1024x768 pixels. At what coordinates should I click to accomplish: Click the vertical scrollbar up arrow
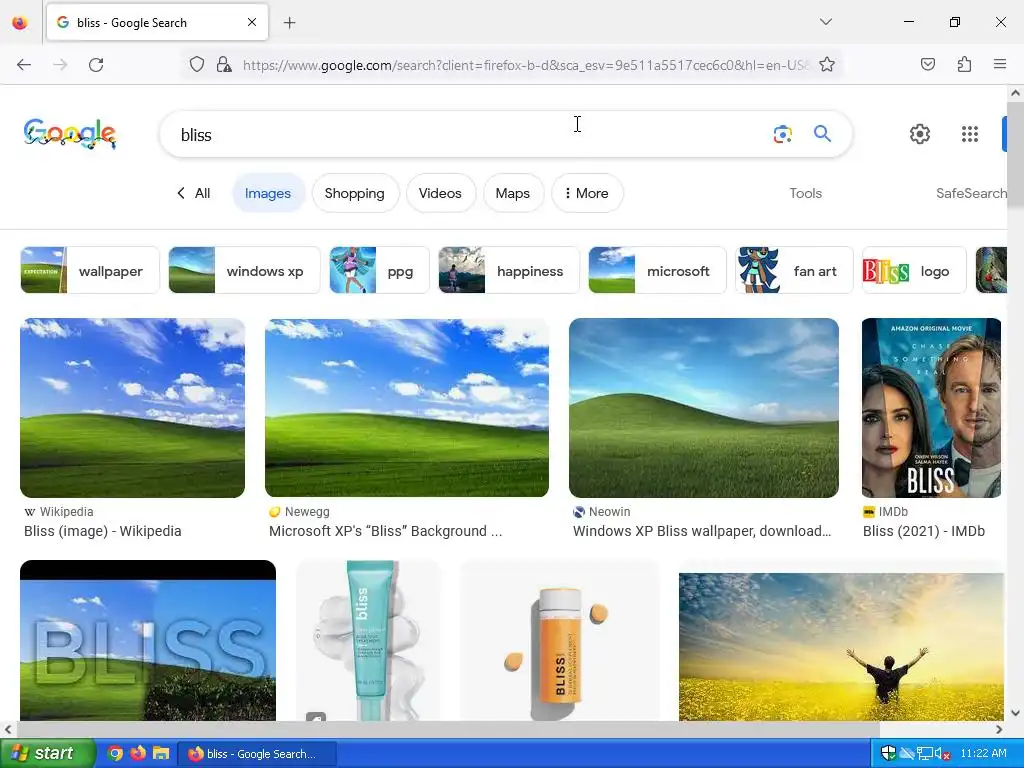(1016, 93)
